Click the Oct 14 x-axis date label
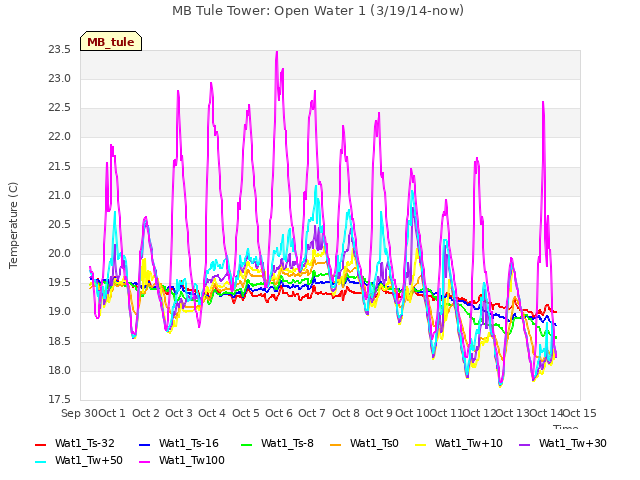Image resolution: width=640 pixels, height=480 pixels. (546, 413)
